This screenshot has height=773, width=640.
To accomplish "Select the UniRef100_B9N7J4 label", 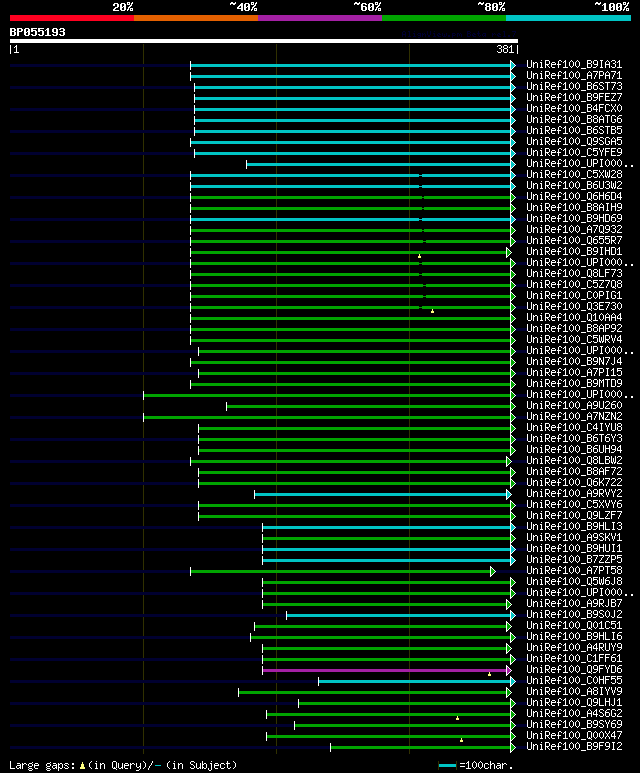I will [x=574, y=362].
